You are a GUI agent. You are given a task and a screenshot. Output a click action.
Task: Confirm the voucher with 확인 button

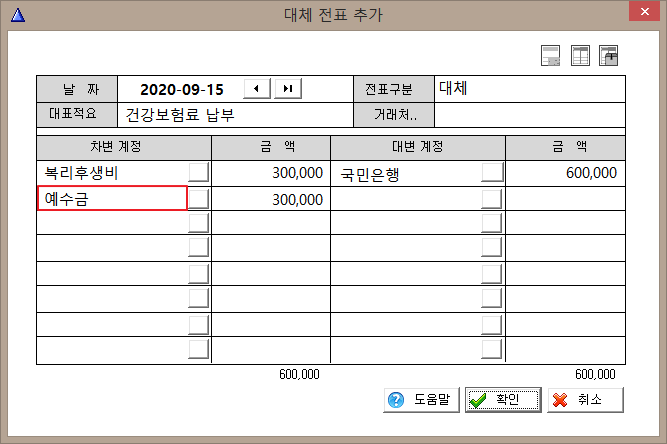coord(503,400)
